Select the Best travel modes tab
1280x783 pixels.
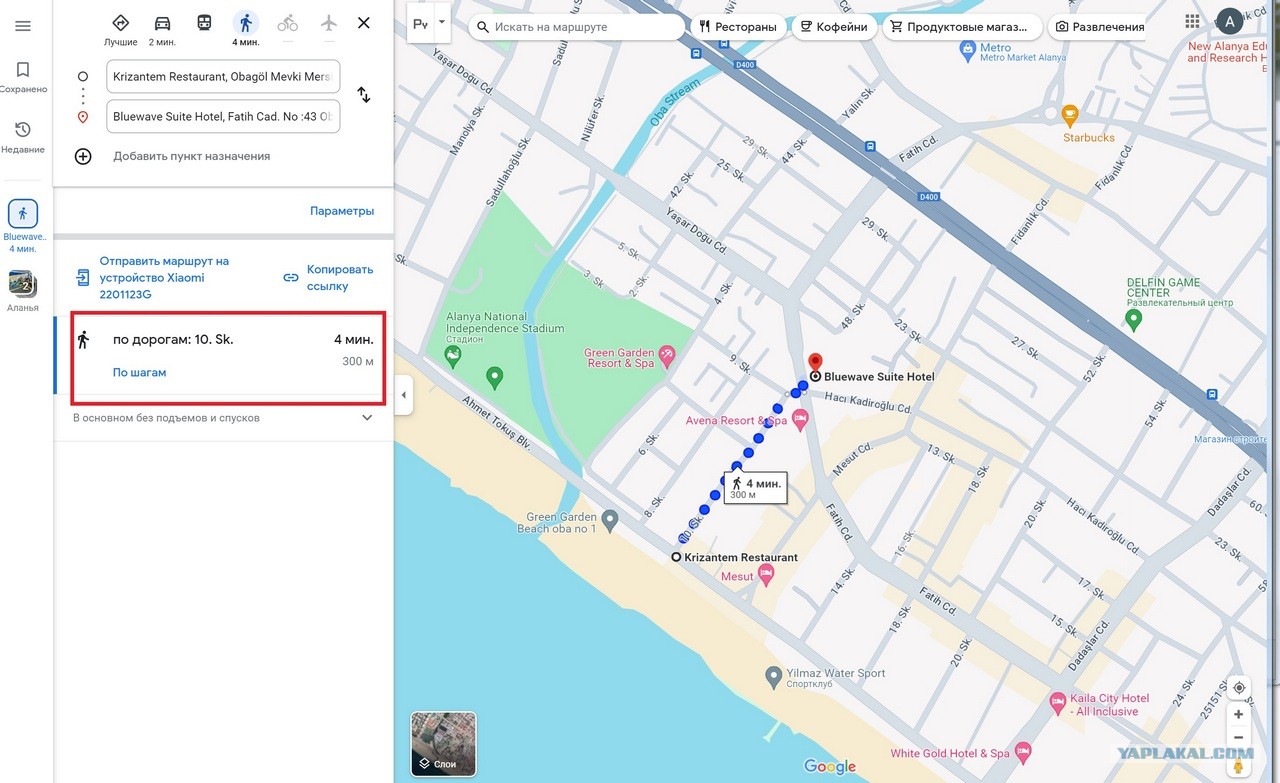121,29
